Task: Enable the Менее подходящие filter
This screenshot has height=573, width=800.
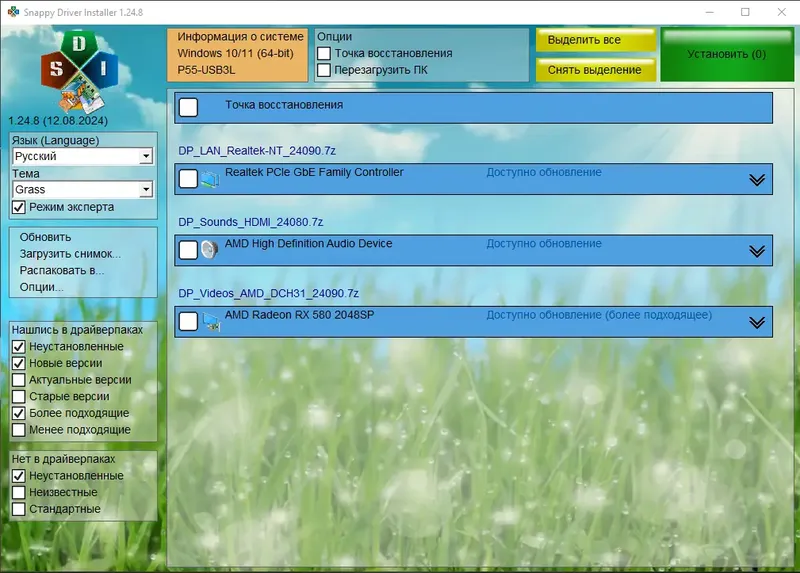Action: point(19,430)
